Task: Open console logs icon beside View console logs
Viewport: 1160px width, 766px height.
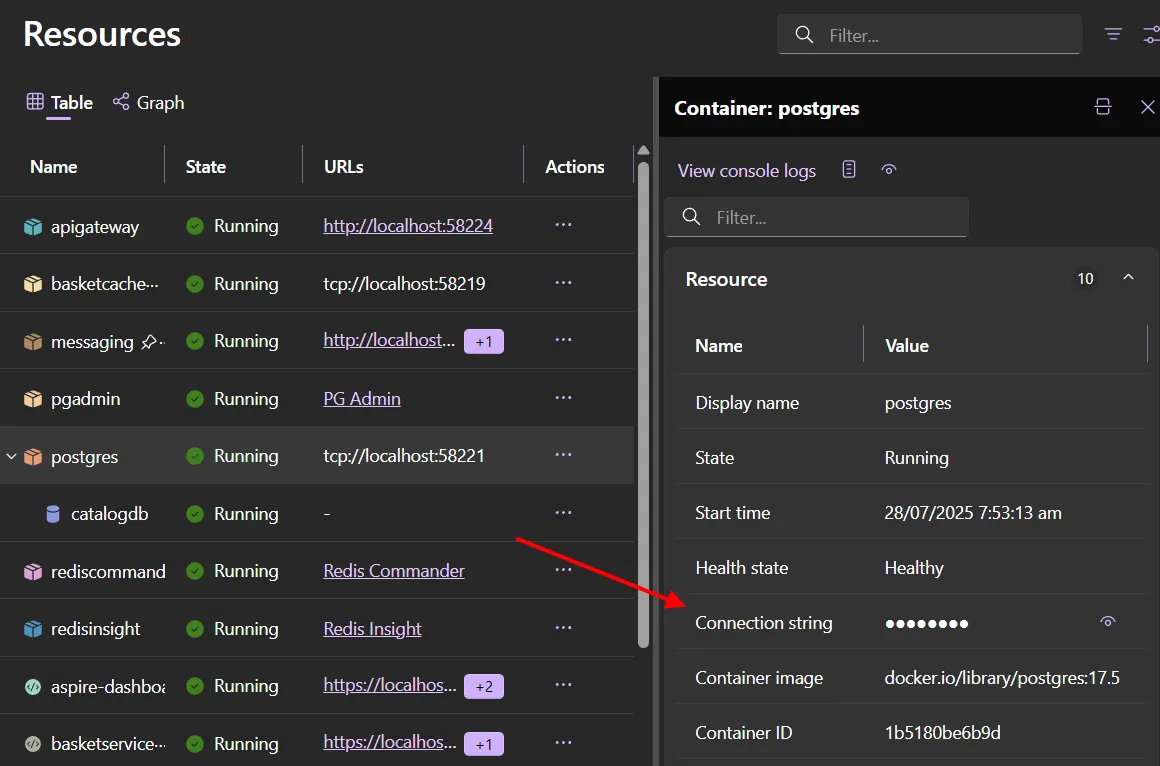Action: click(848, 170)
